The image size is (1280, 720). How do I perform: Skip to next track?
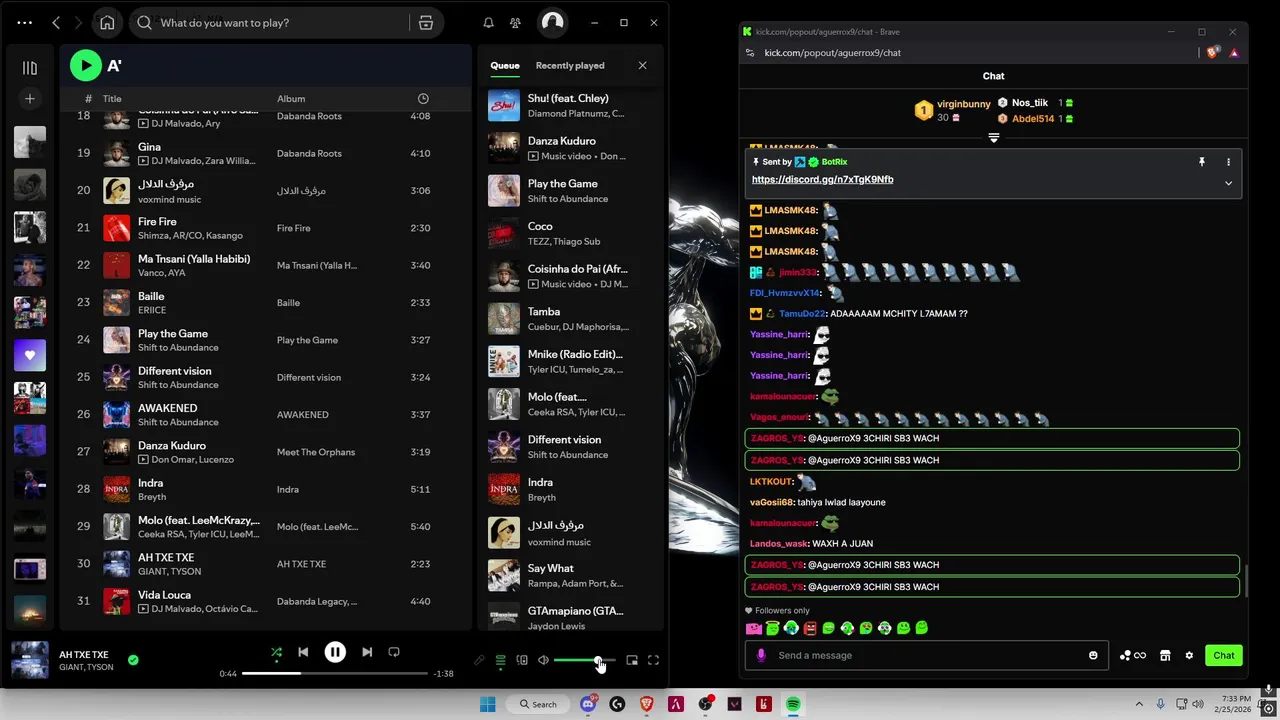367,652
